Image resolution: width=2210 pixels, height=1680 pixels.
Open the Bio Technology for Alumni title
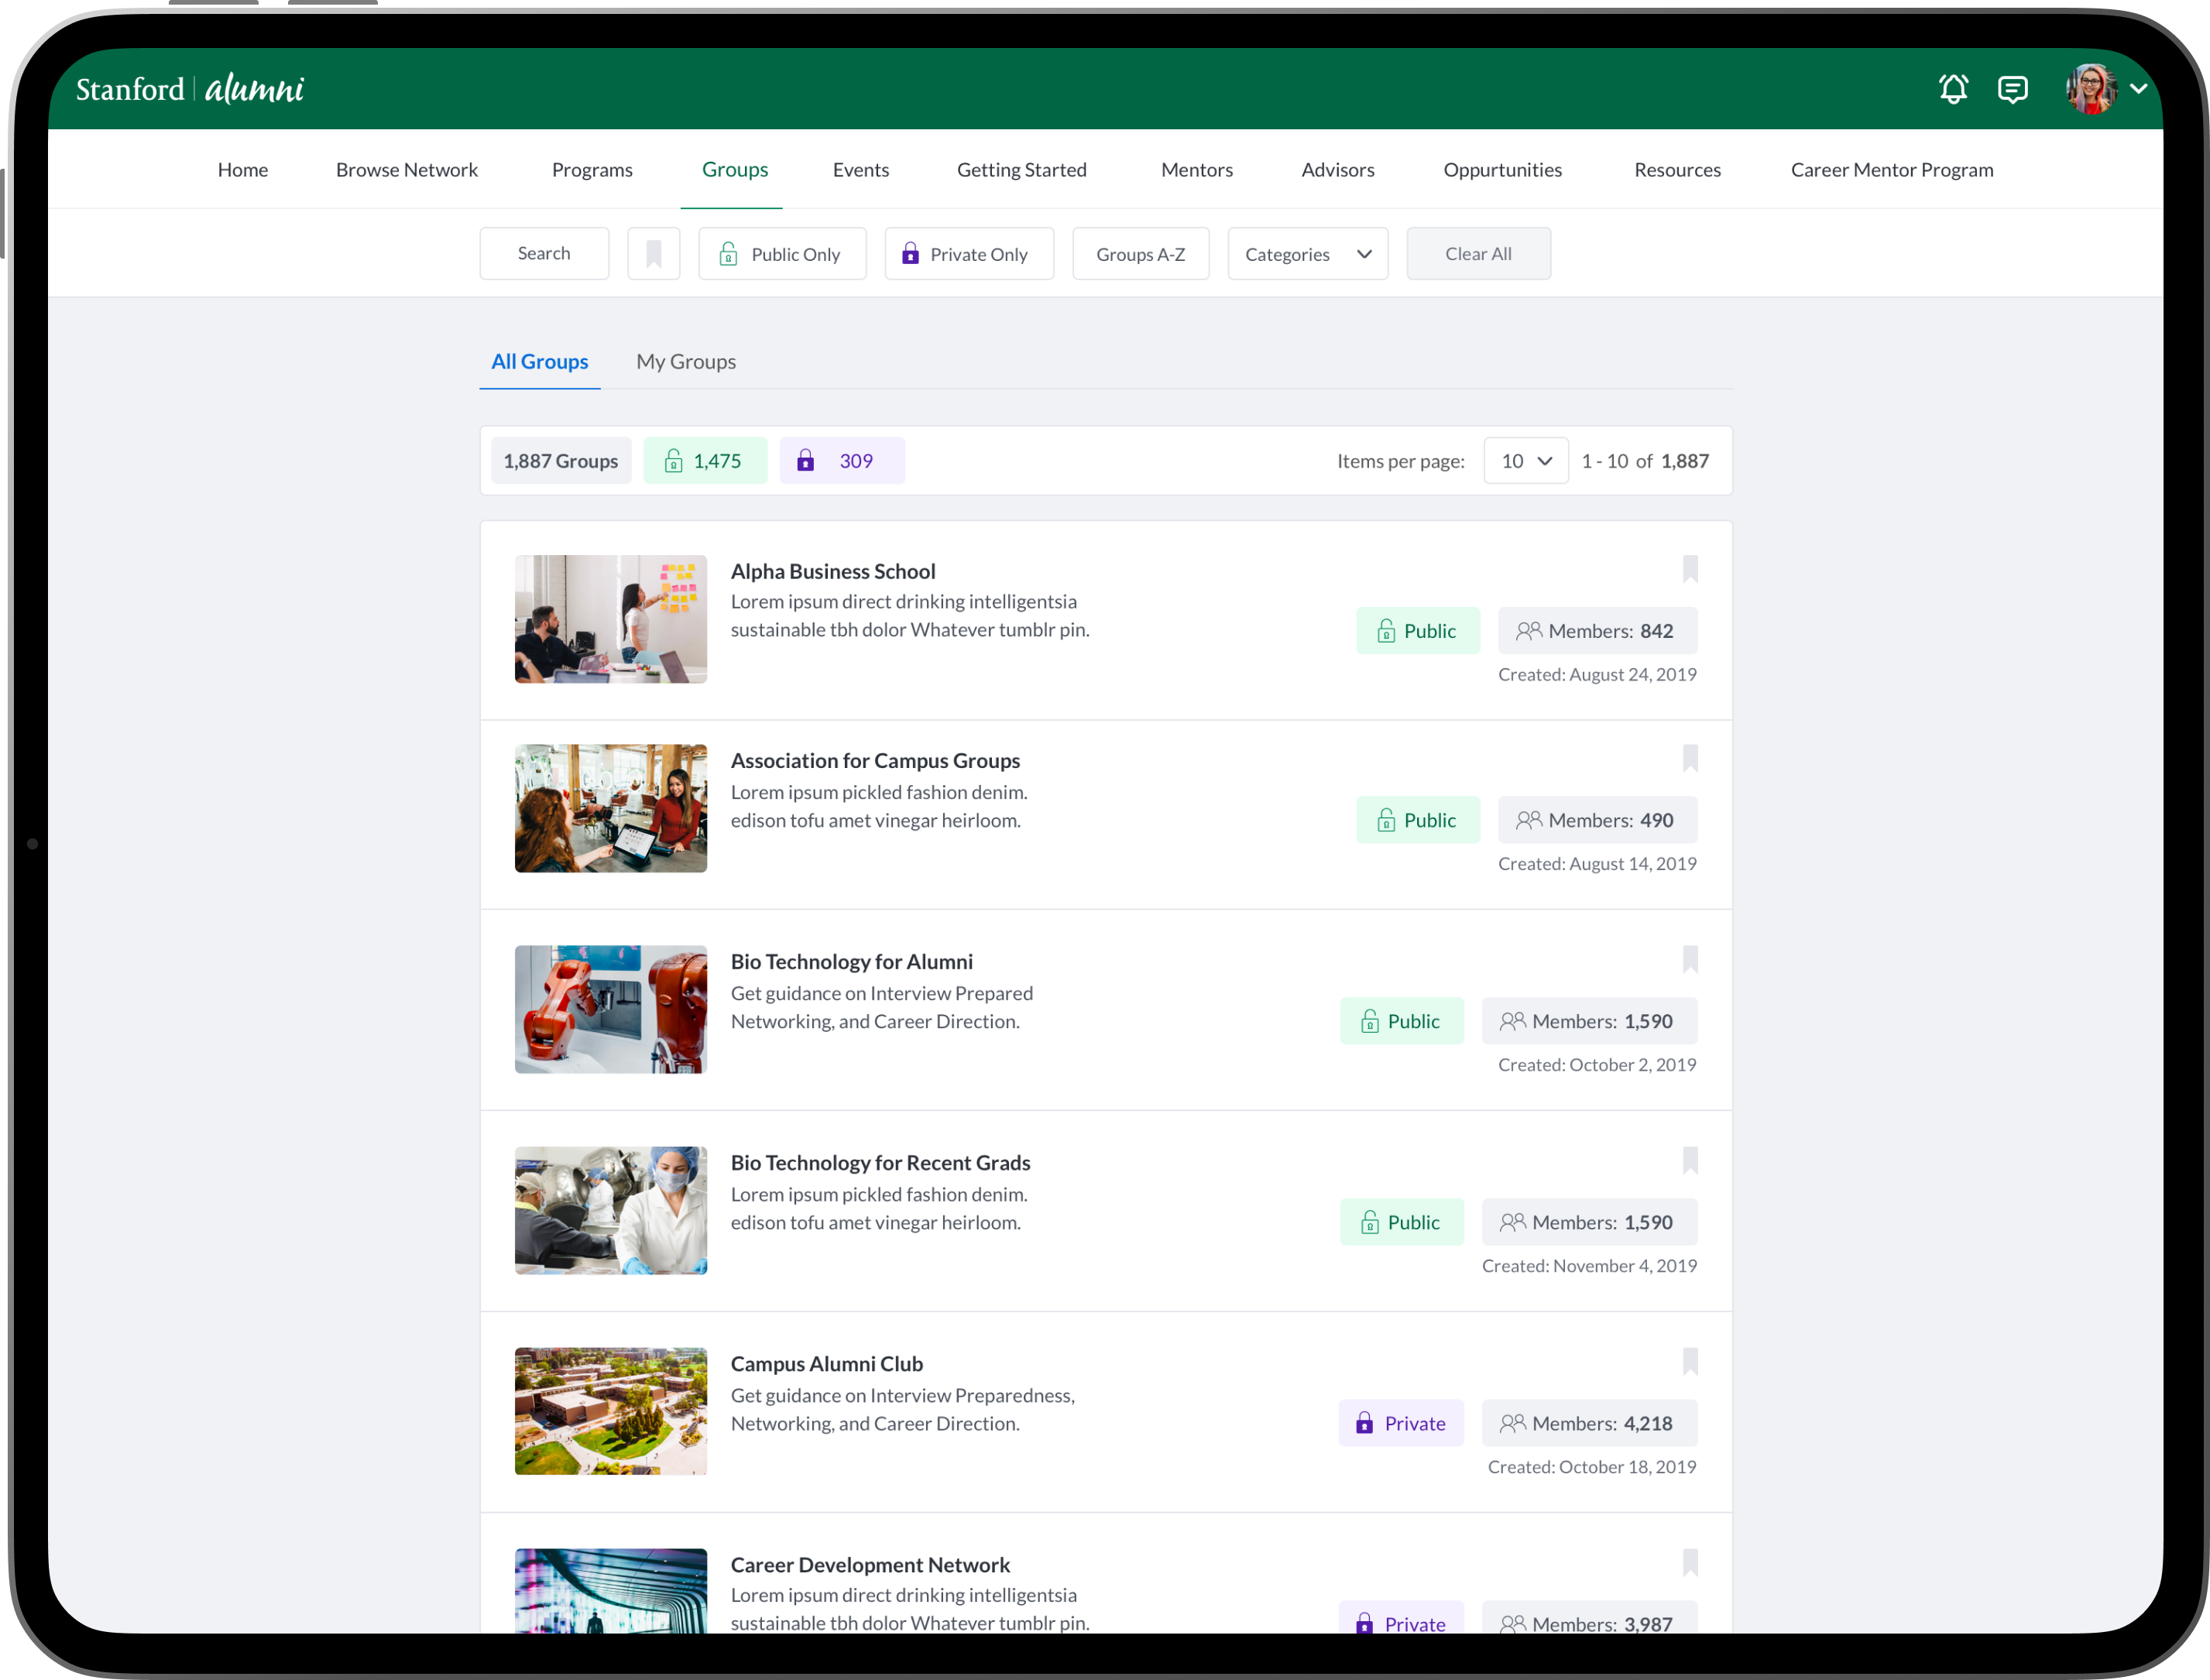tap(851, 962)
